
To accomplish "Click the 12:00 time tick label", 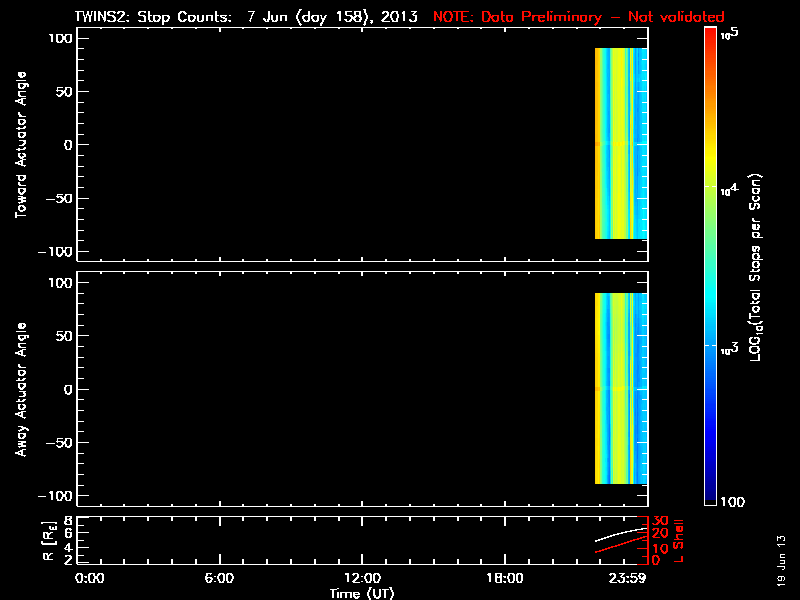I will [362, 578].
